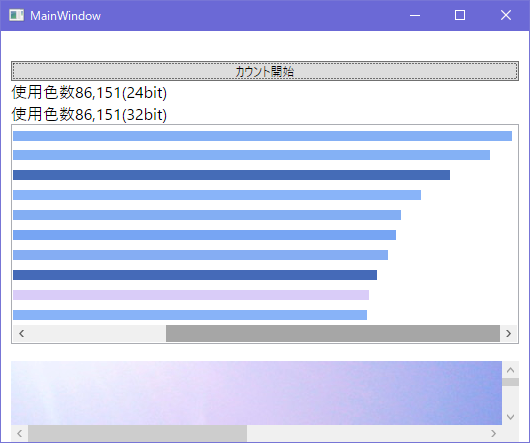Screen dimensions: 530x443
Task: Minimize the MainWindow window
Action: [x=415, y=15]
